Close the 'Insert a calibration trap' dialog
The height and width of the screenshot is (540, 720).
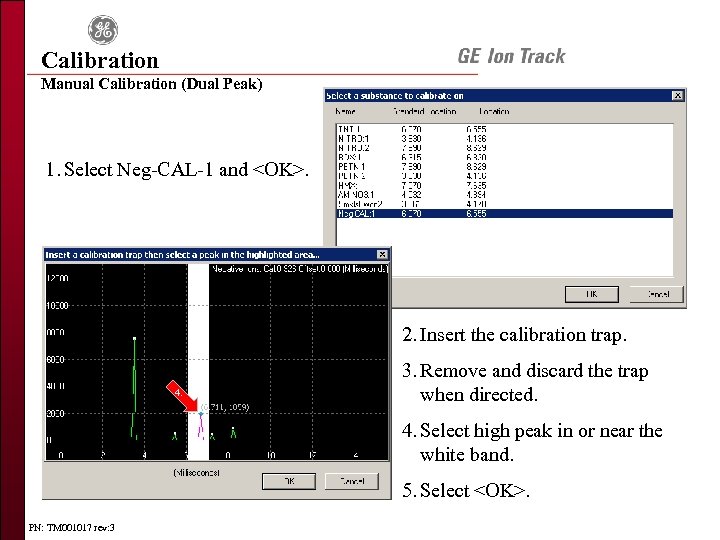click(382, 254)
